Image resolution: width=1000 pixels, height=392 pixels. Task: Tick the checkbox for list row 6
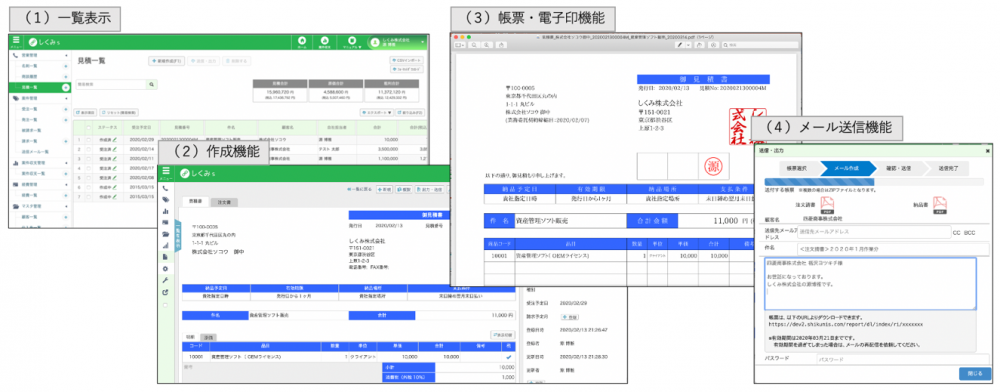pyautogui.click(x=89, y=188)
